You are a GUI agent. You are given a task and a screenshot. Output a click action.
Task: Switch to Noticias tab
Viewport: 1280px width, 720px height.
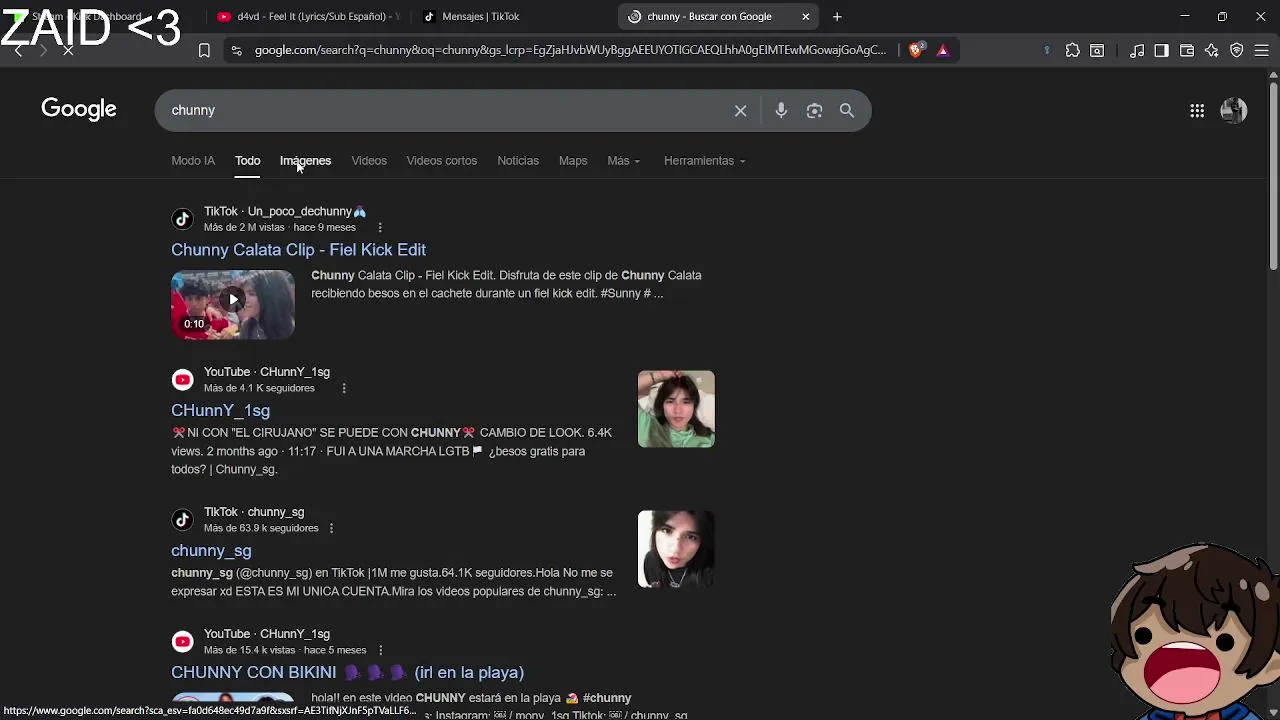[518, 161]
